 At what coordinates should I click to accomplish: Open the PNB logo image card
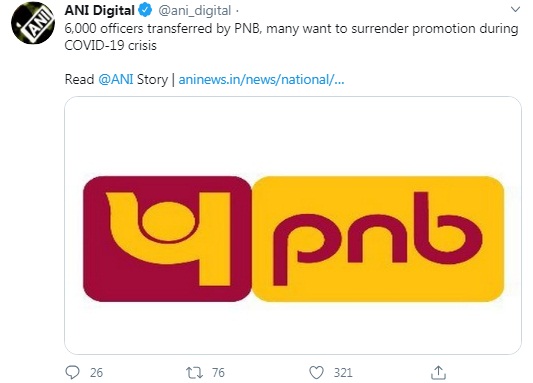[x=293, y=225]
